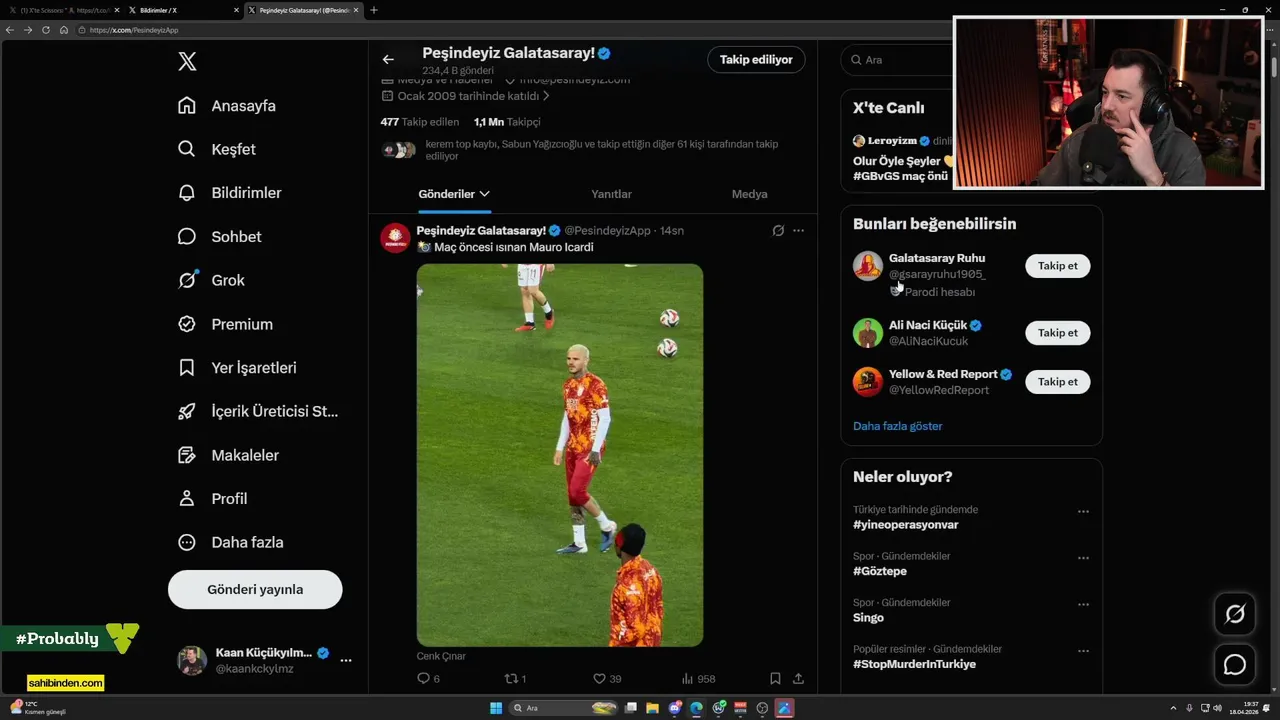Viewport: 1280px width, 720px height.
Task: Switch to Medya tab
Action: pyautogui.click(x=749, y=194)
